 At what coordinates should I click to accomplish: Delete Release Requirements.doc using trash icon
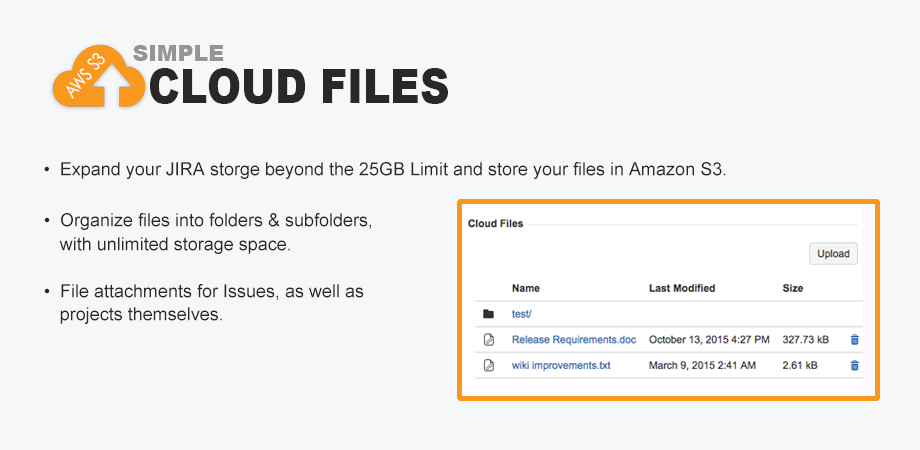point(854,340)
